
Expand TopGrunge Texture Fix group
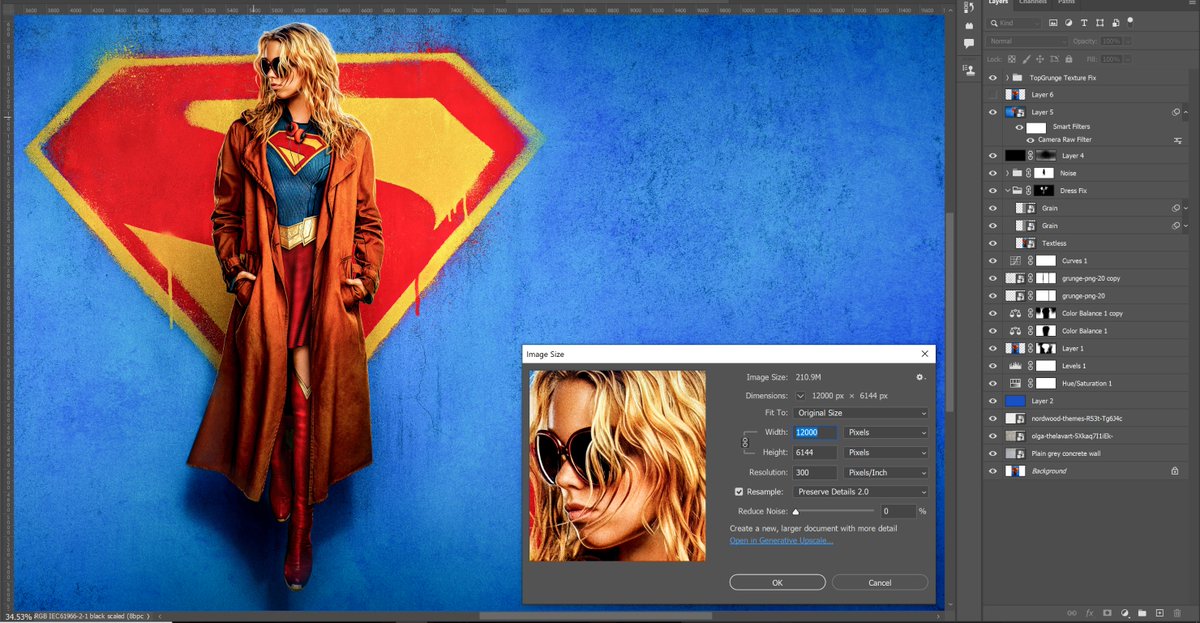tap(1007, 77)
